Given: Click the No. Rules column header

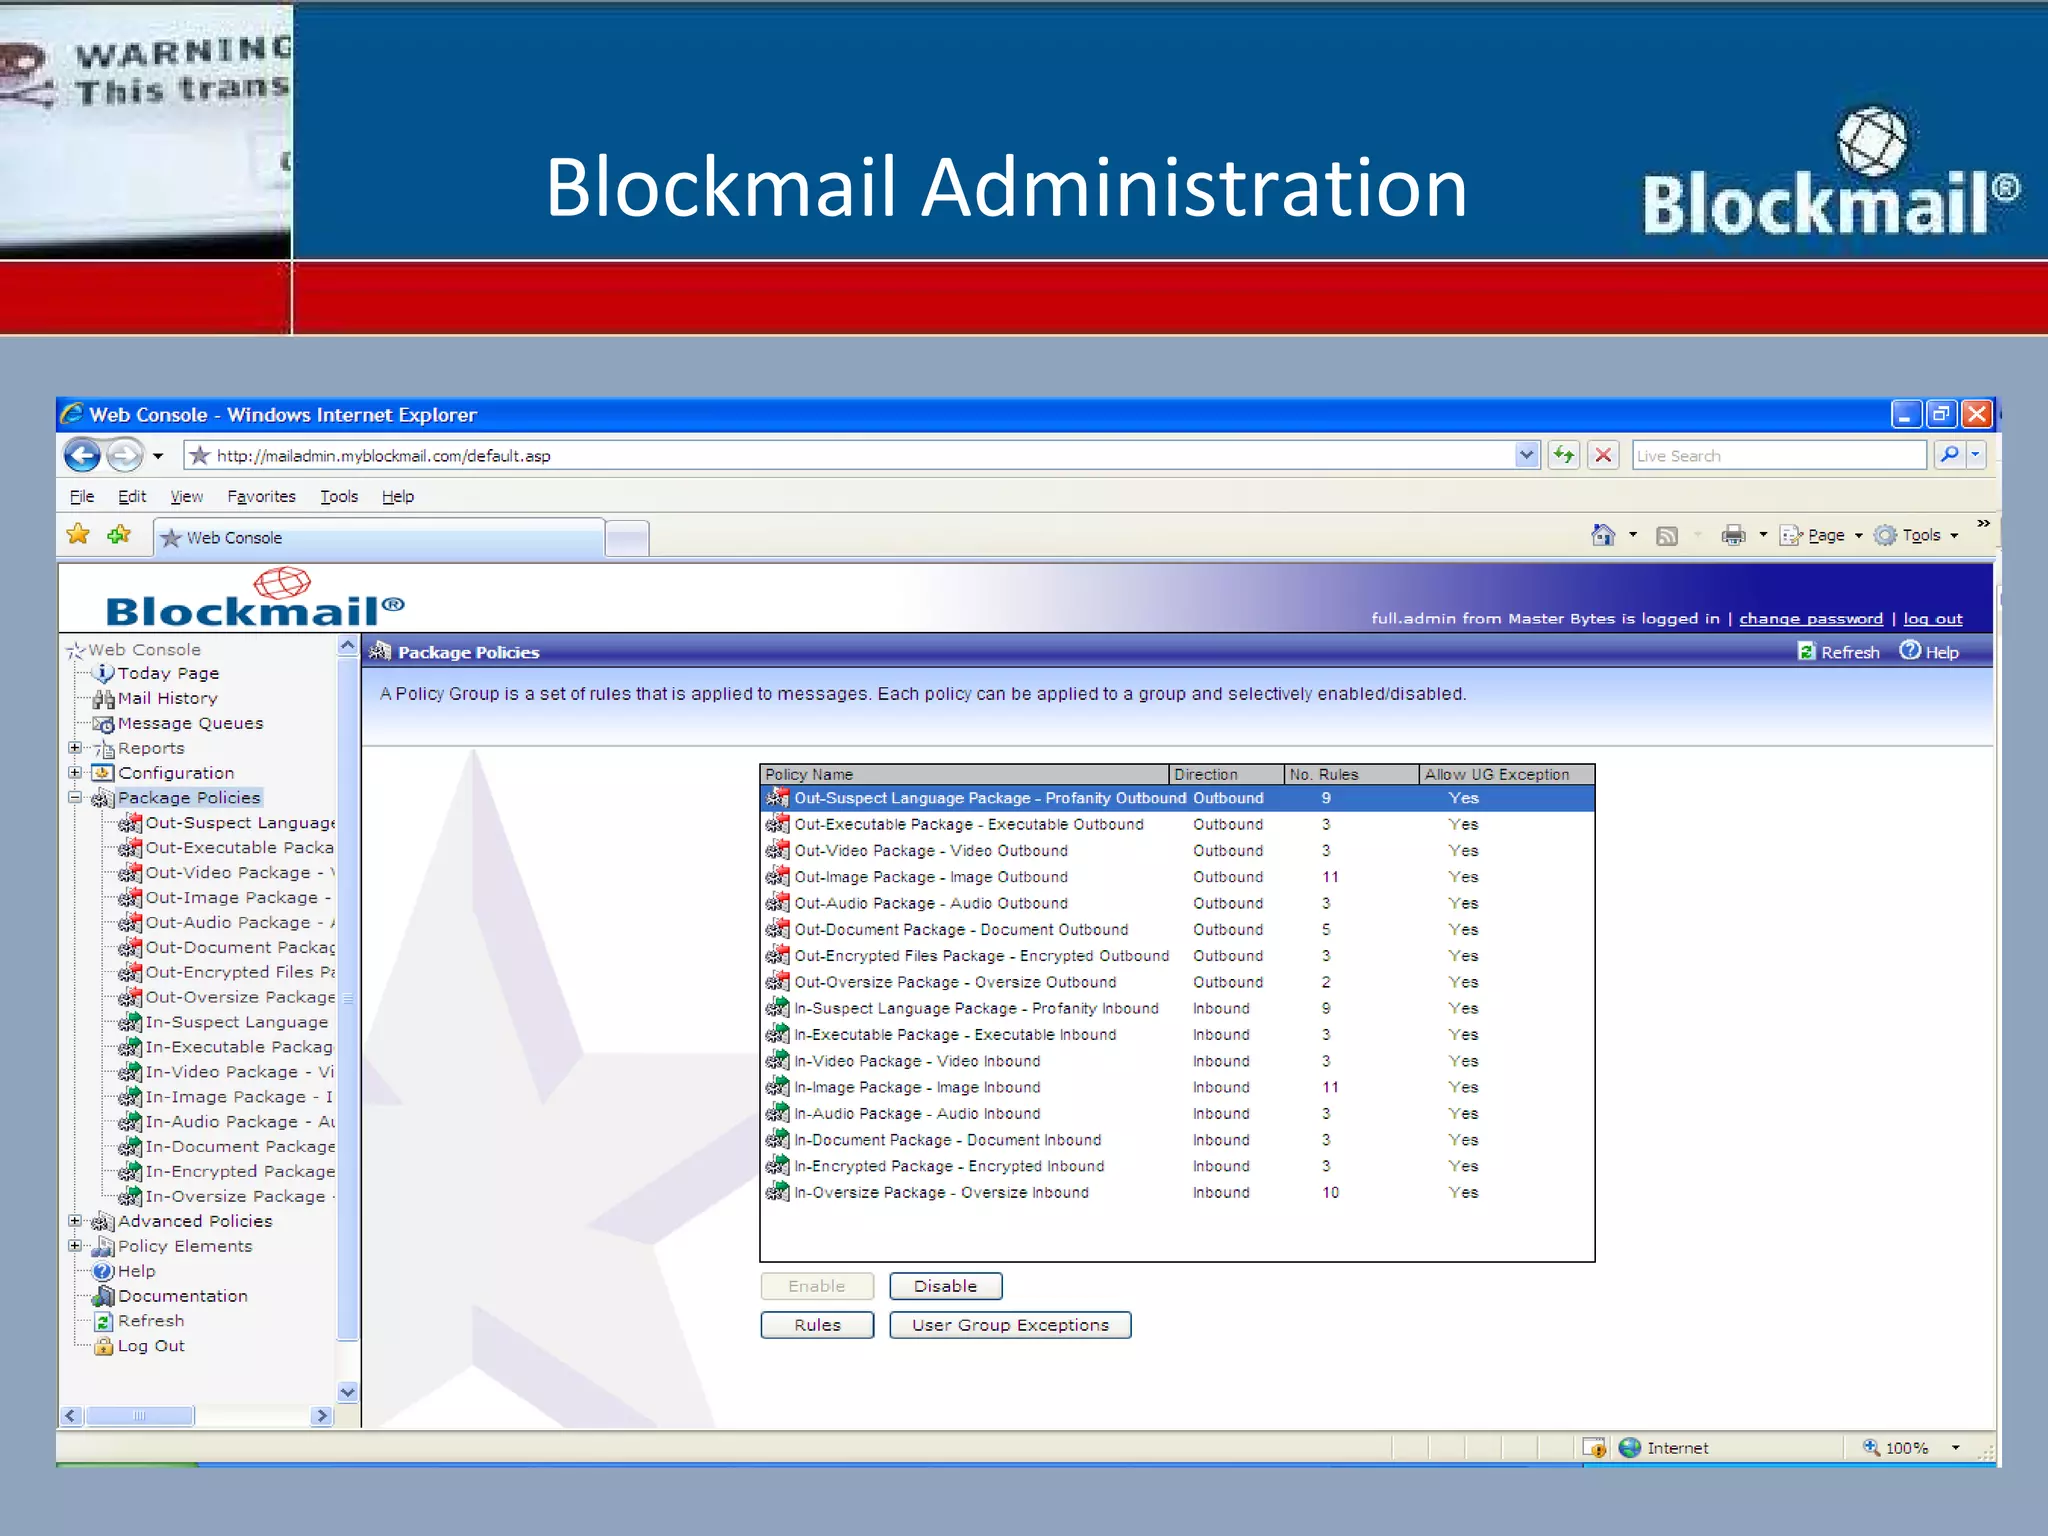Looking at the screenshot, I should point(1351,774).
